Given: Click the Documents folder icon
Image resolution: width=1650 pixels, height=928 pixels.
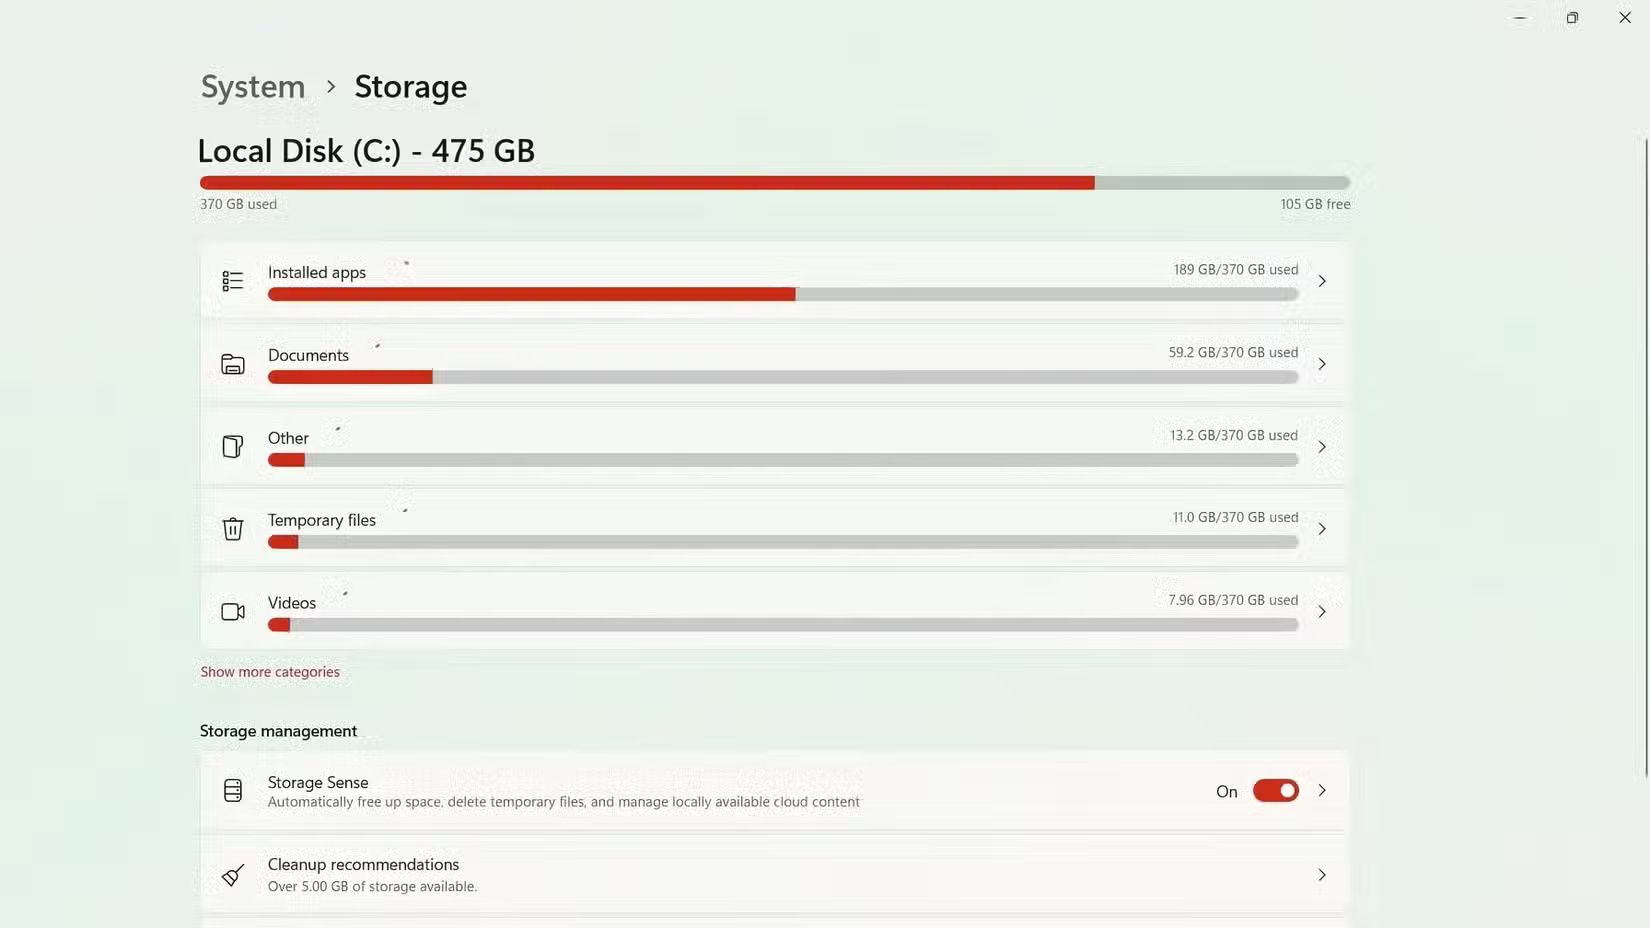Looking at the screenshot, I should pos(232,364).
